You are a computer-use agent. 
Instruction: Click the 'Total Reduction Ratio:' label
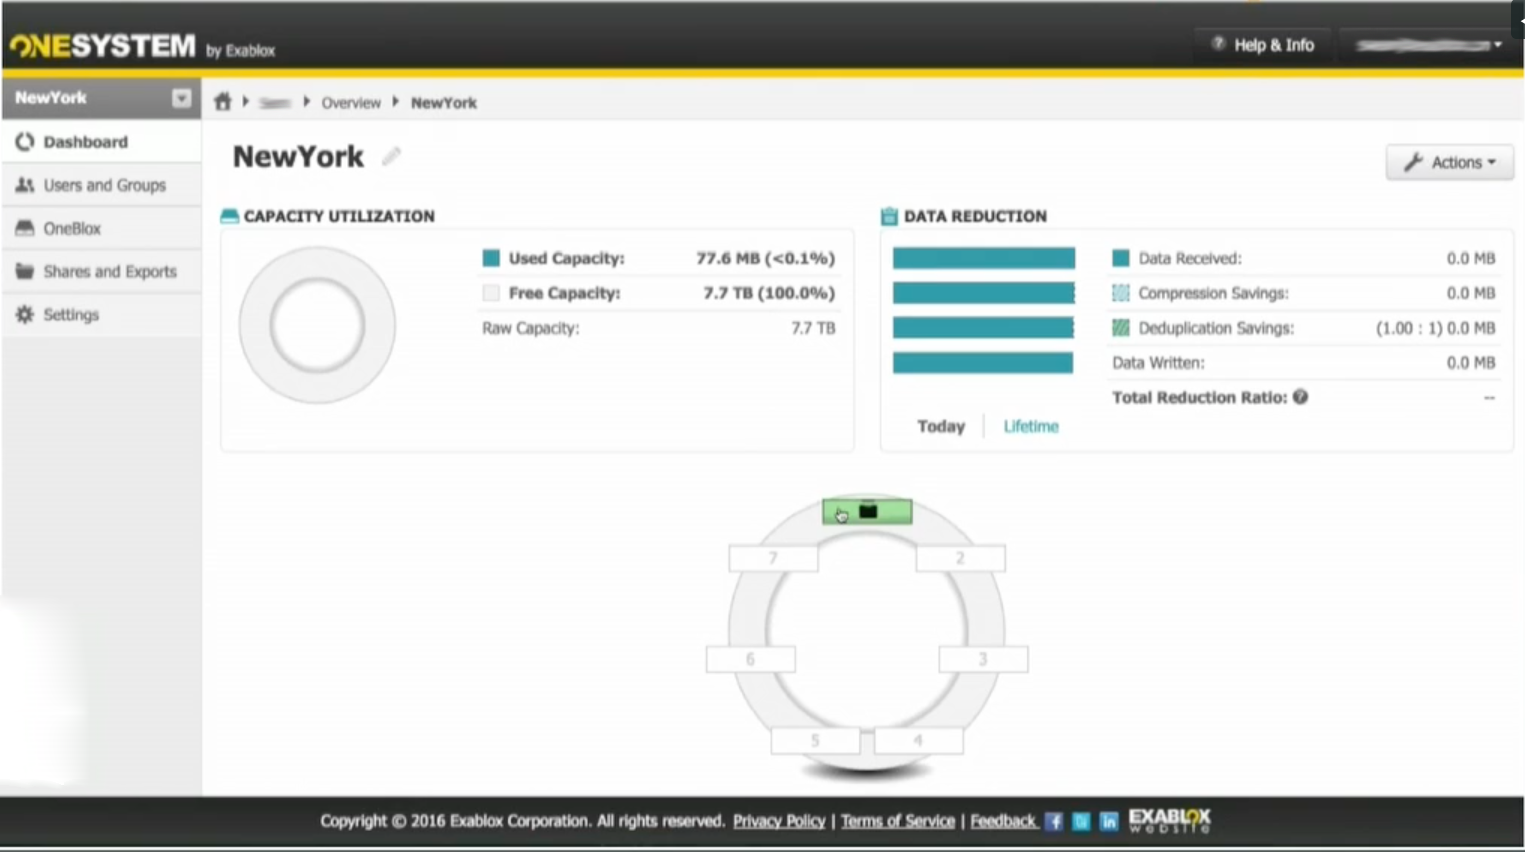point(1199,397)
